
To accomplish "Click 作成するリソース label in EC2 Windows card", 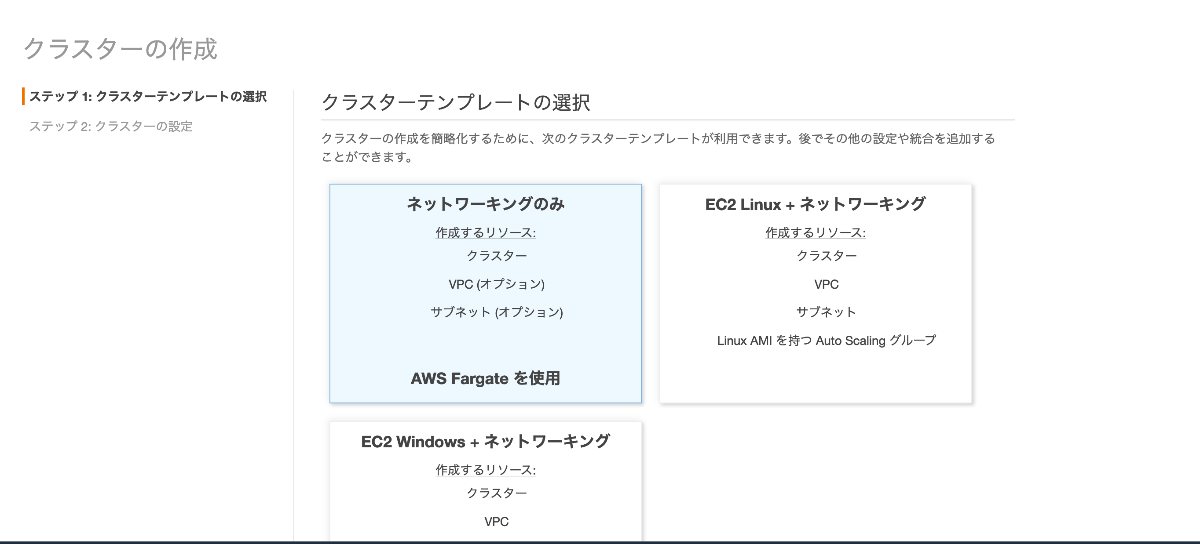I will coord(485,470).
